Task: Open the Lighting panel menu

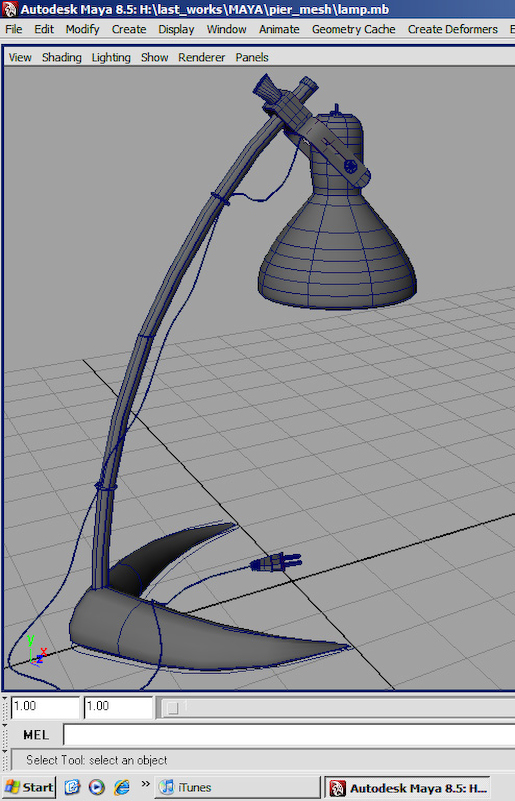Action: (x=111, y=57)
